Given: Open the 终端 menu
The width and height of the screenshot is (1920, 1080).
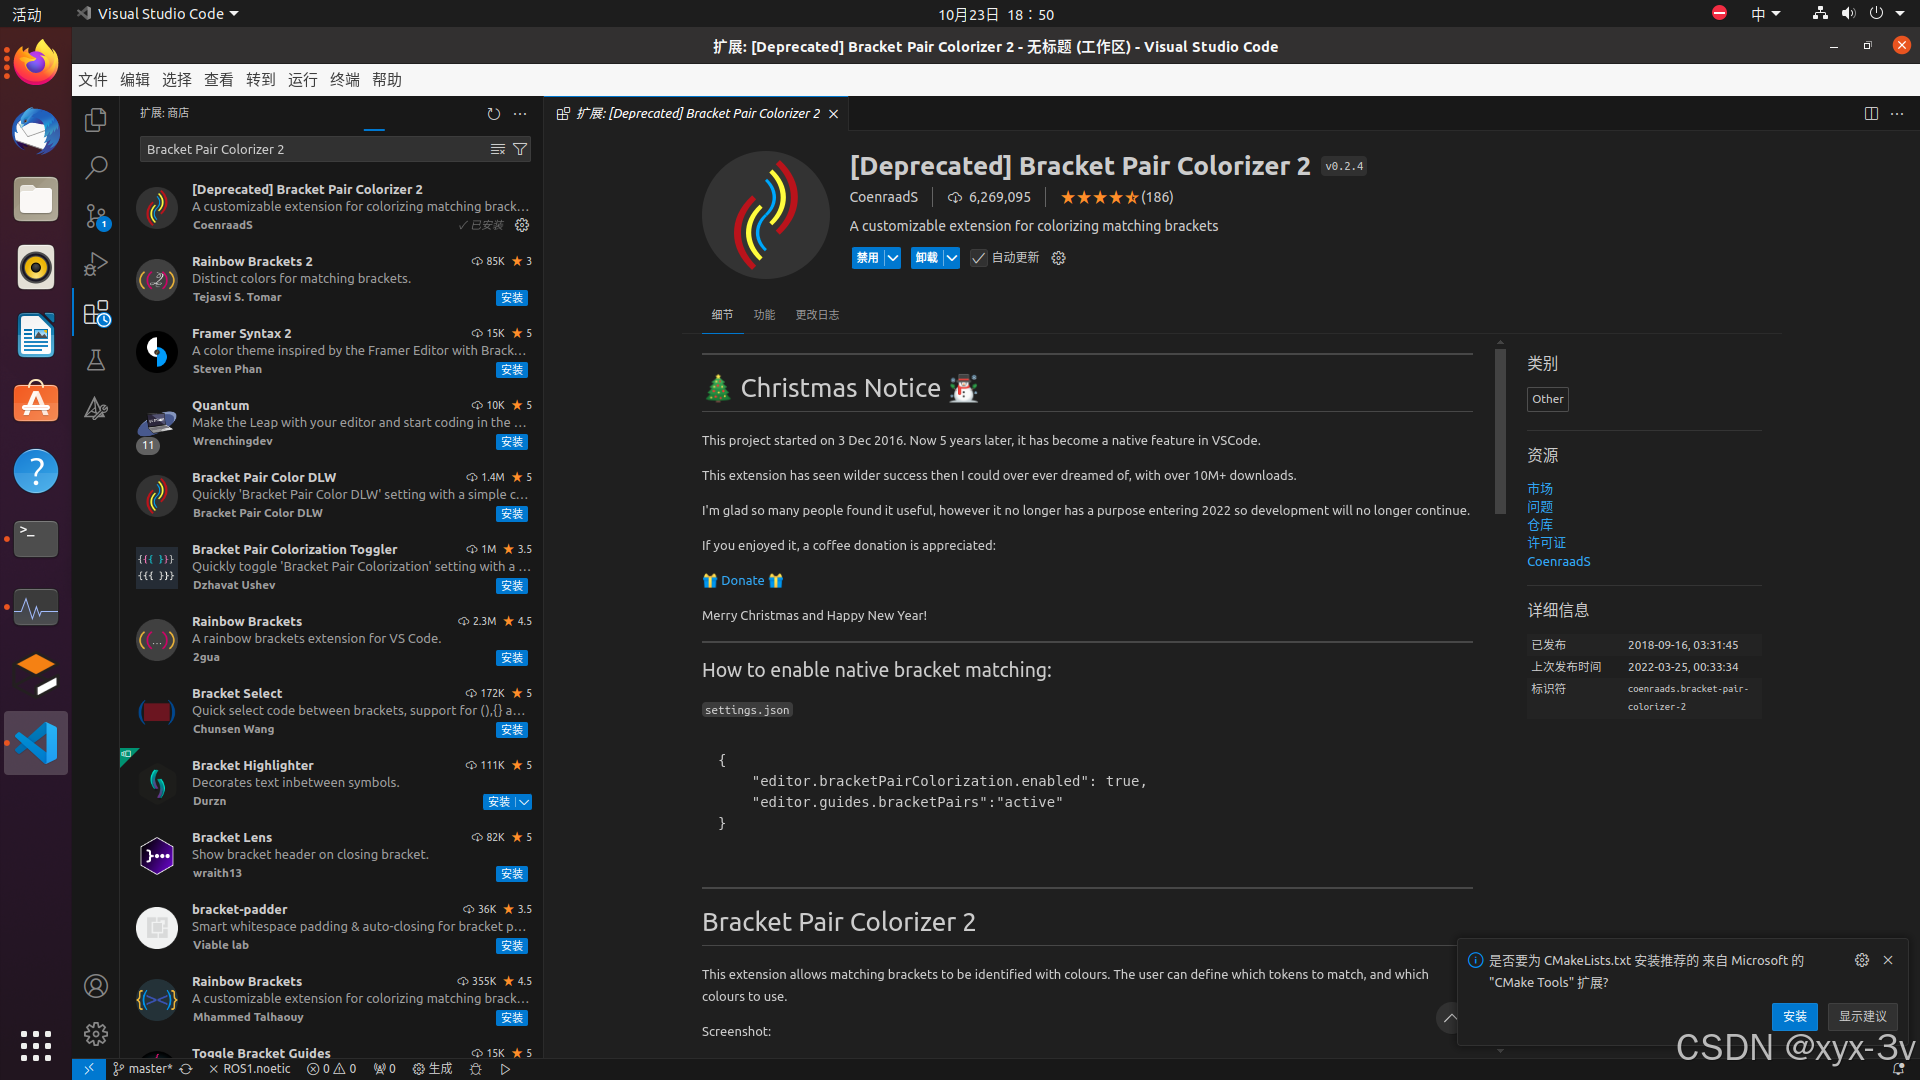Looking at the screenshot, I should [345, 80].
